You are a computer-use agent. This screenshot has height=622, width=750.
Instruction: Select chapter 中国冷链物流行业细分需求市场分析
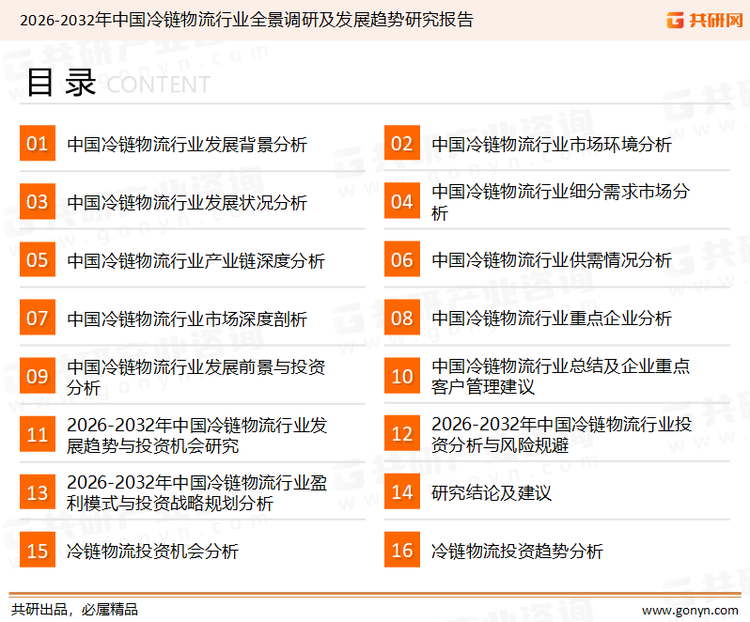tap(560, 201)
